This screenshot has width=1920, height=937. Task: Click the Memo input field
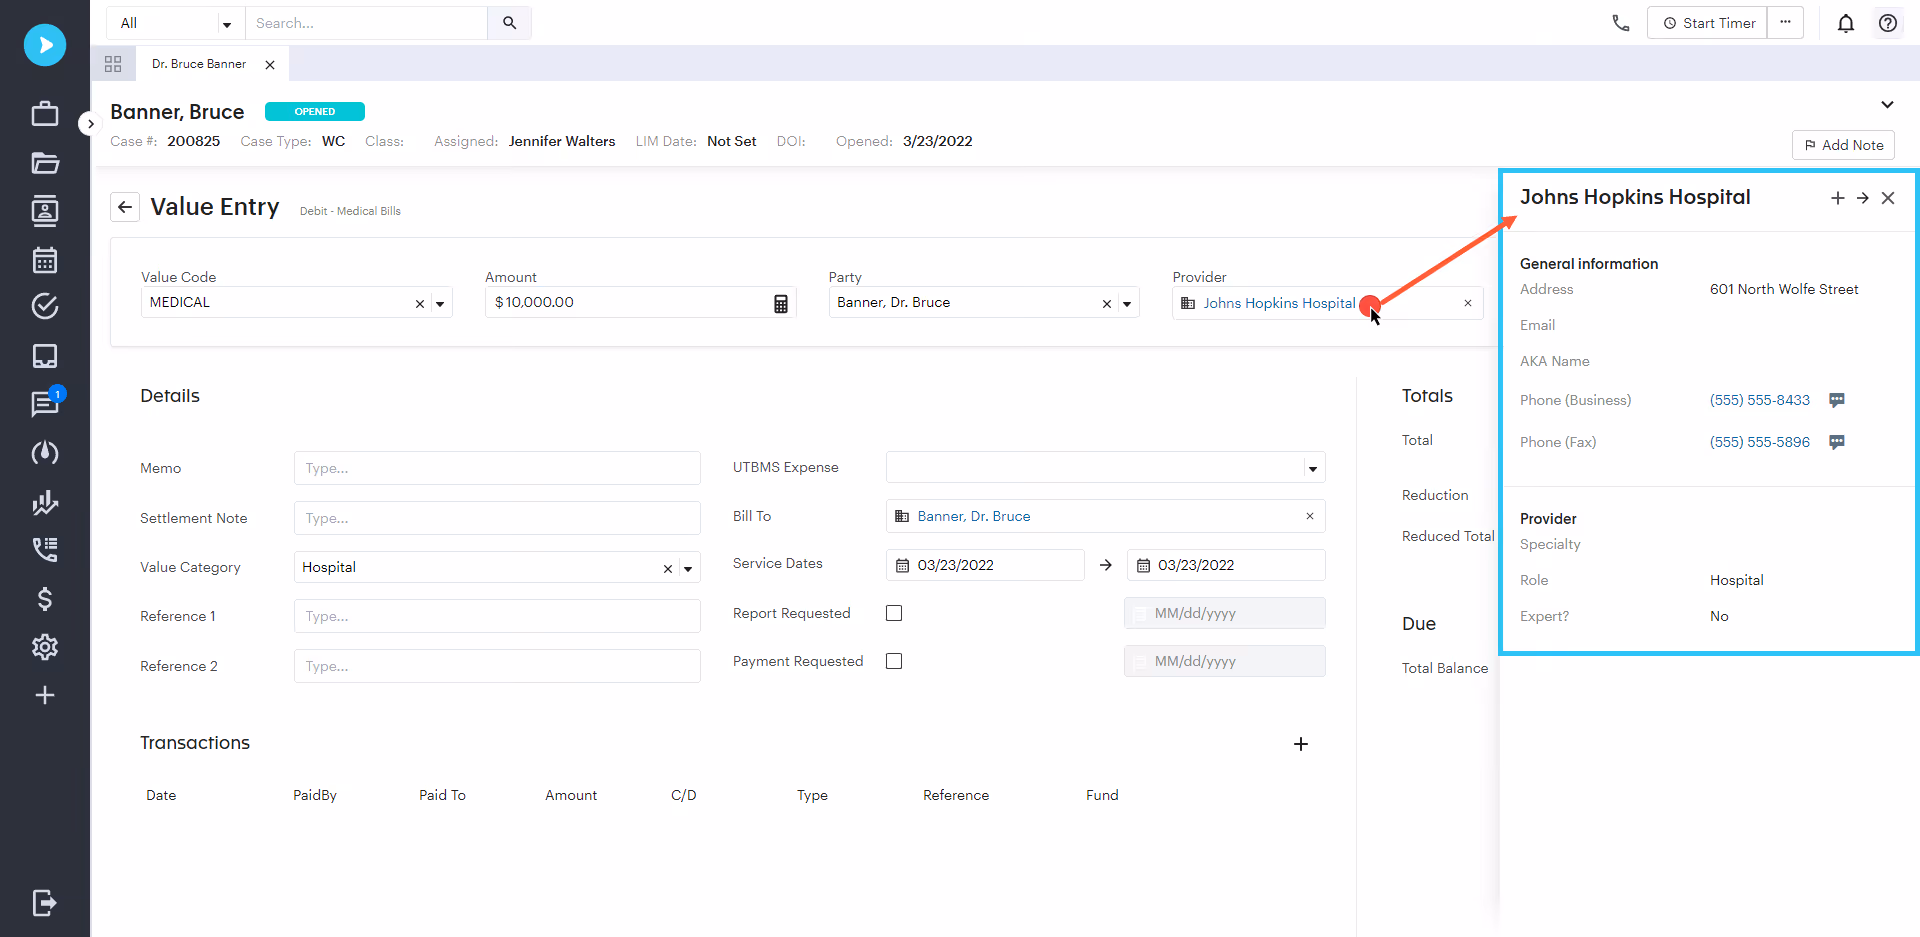tap(497, 468)
